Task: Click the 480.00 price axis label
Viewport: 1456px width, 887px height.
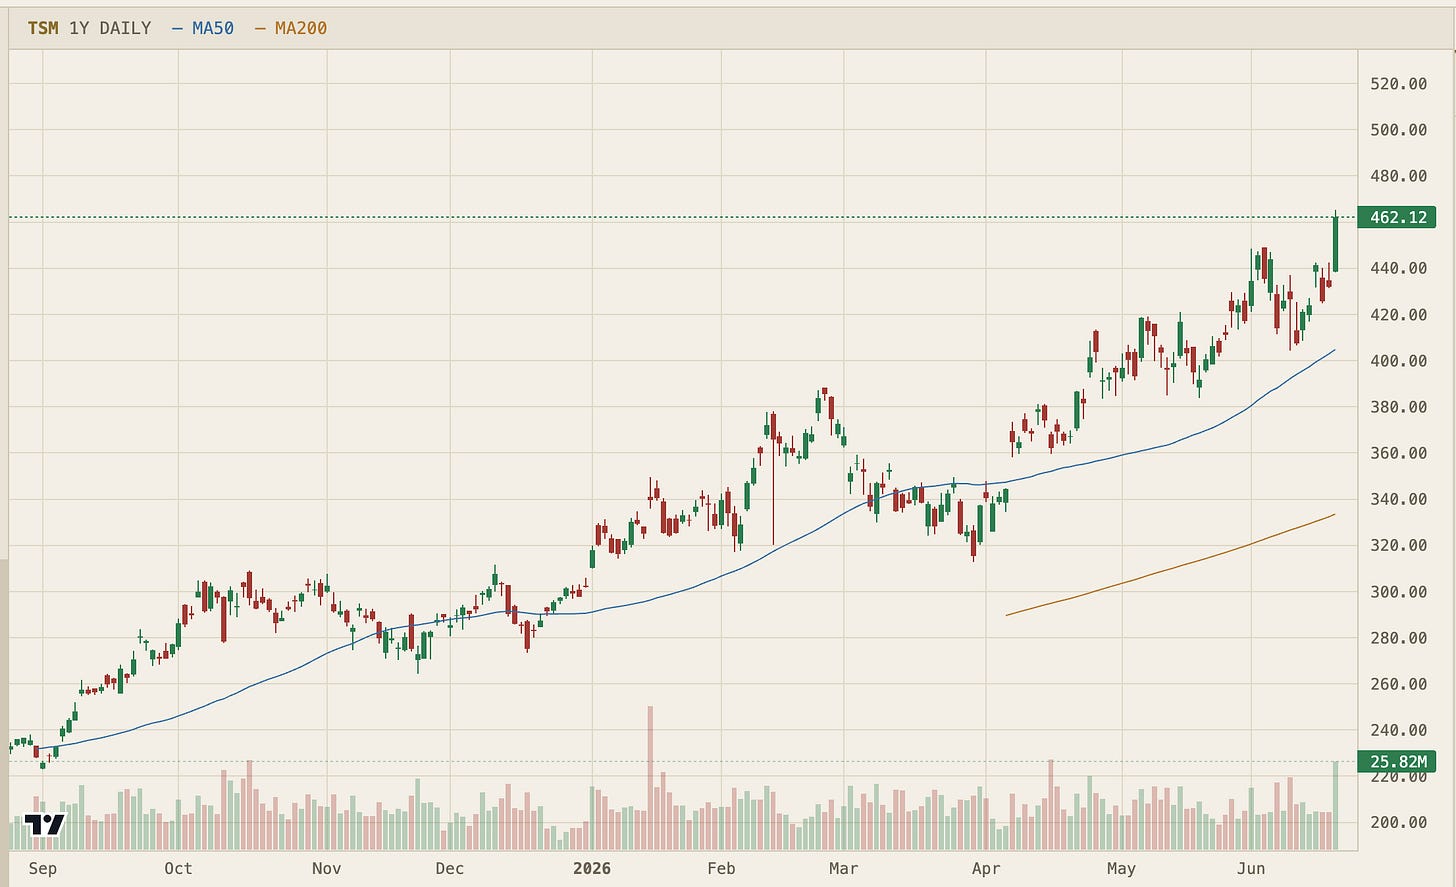Action: click(1398, 176)
